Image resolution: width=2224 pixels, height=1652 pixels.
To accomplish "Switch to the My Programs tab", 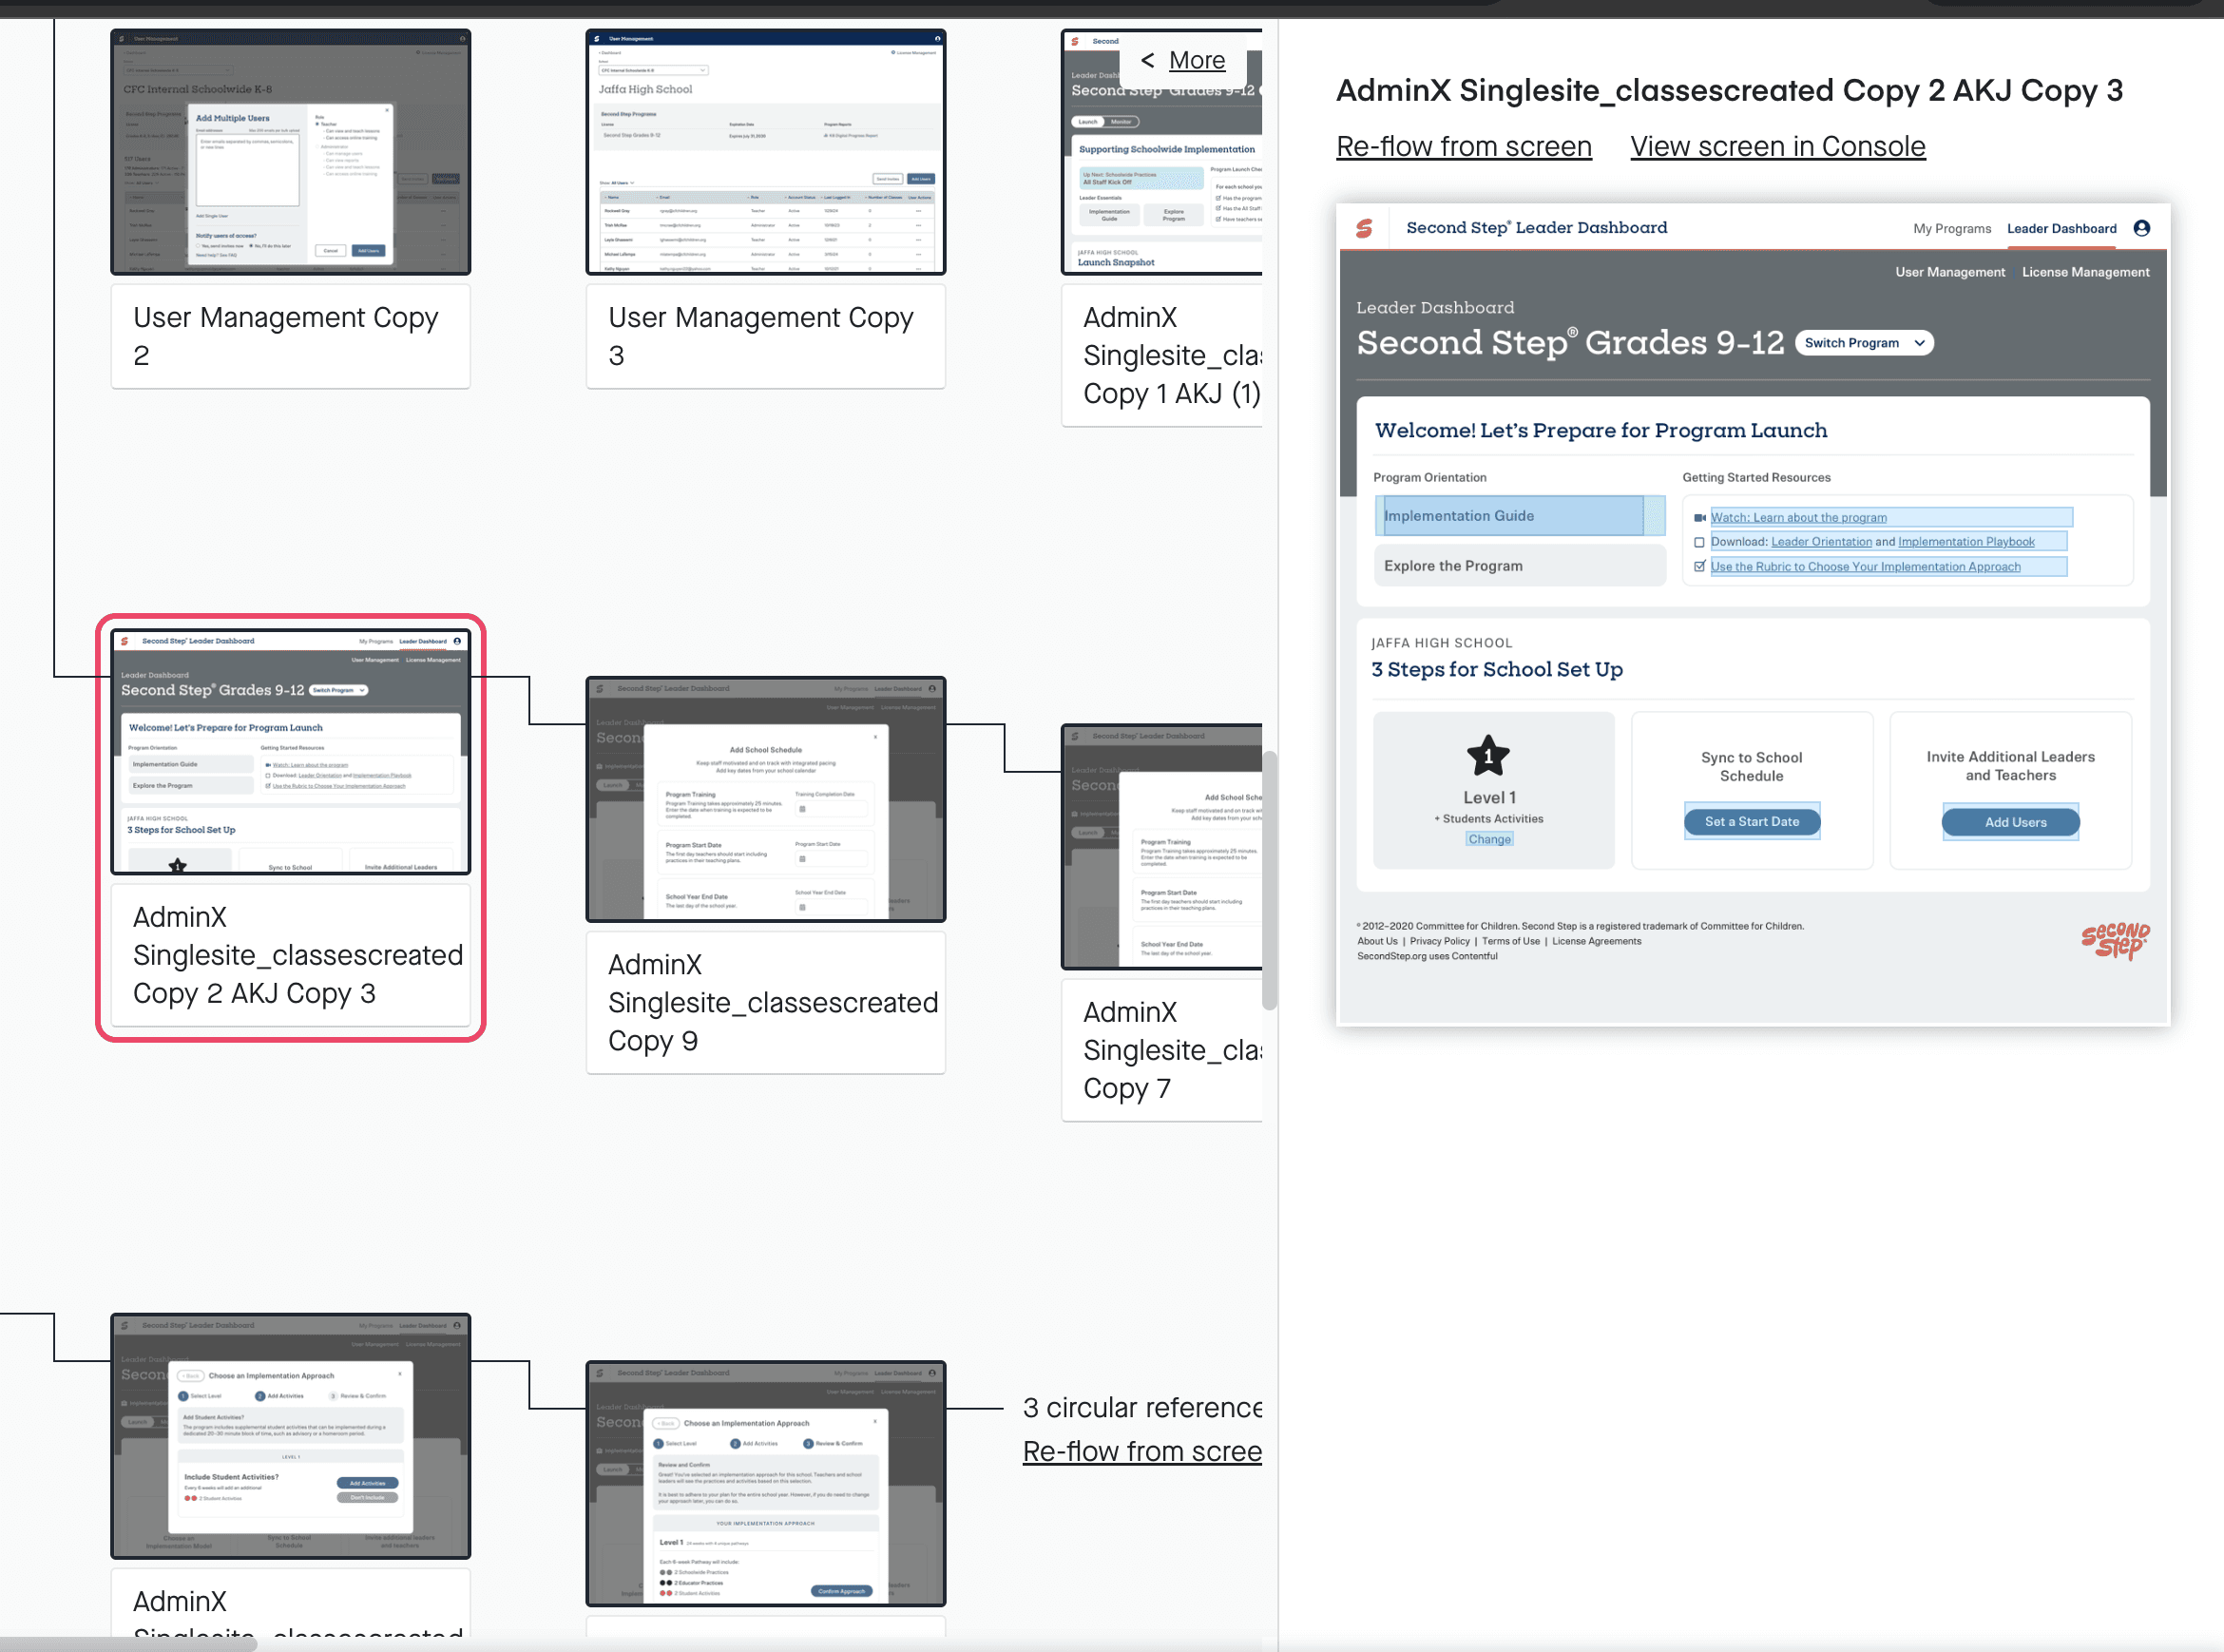I will click(x=1951, y=229).
